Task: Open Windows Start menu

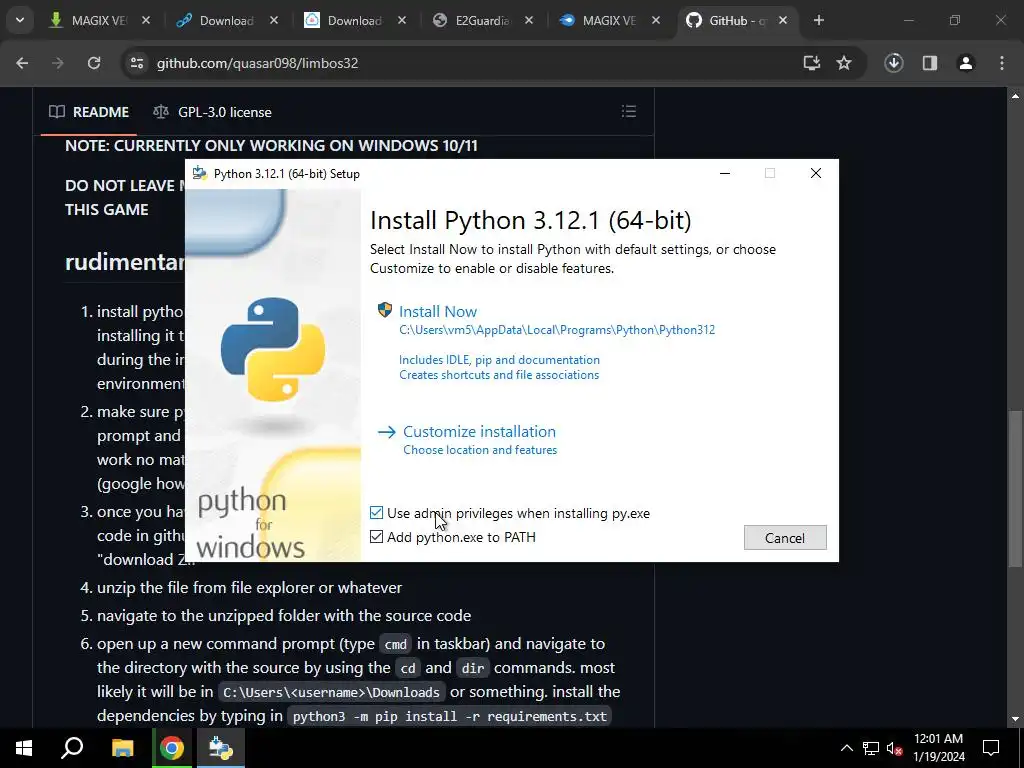Action: click(x=24, y=748)
